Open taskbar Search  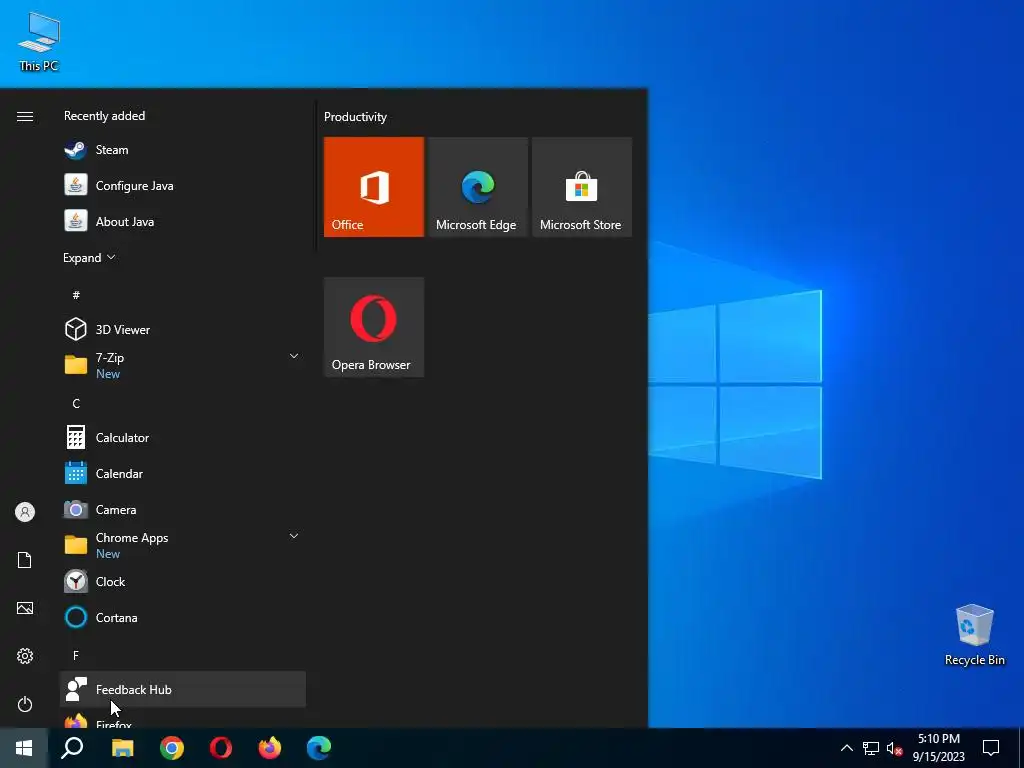(72, 748)
